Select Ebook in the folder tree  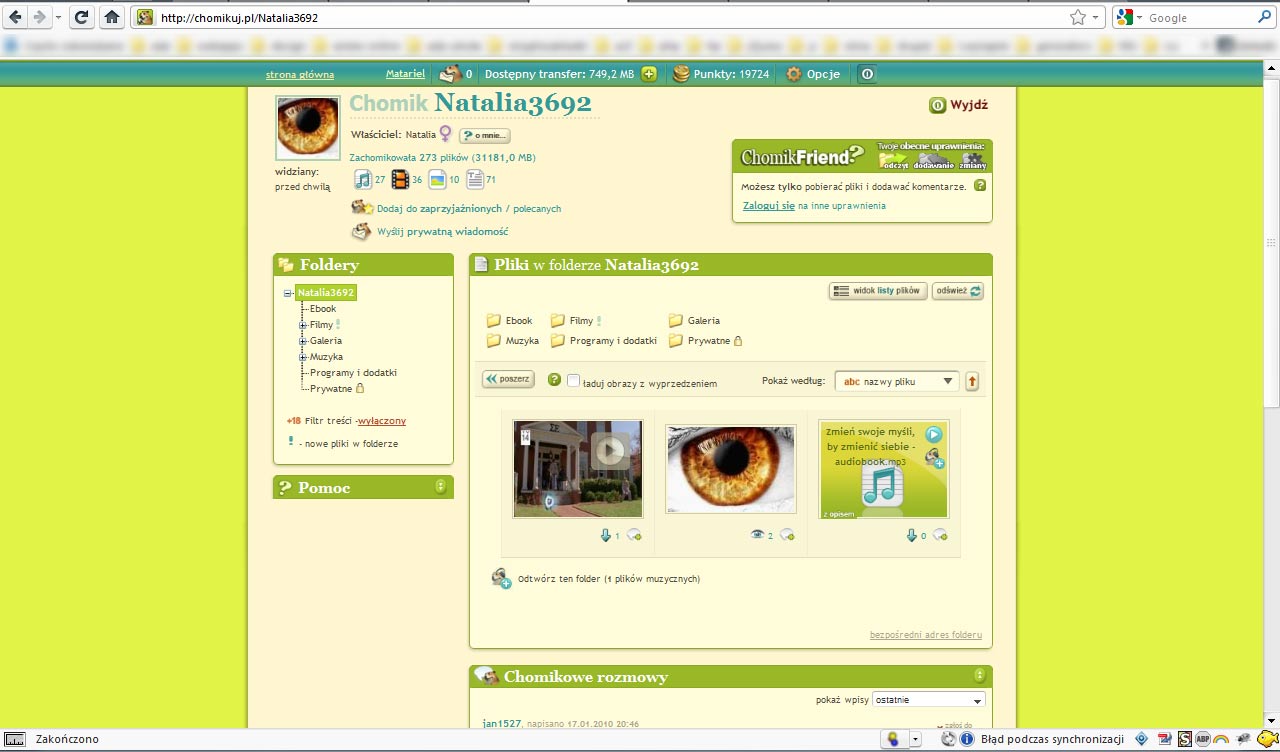coord(323,309)
